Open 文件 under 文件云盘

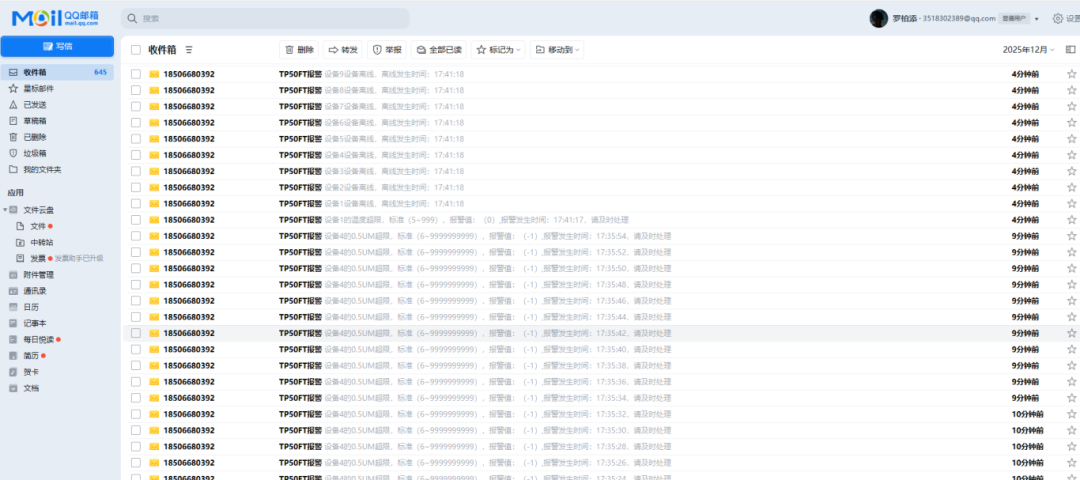[x=38, y=226]
